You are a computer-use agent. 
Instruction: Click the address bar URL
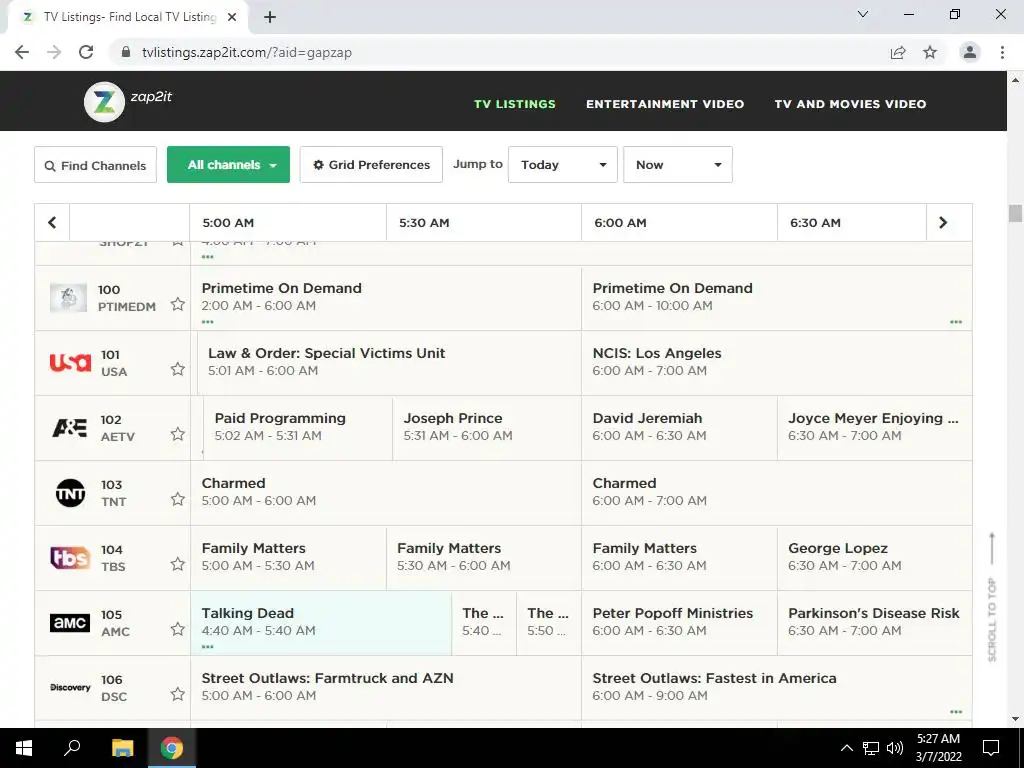pyautogui.click(x=247, y=52)
